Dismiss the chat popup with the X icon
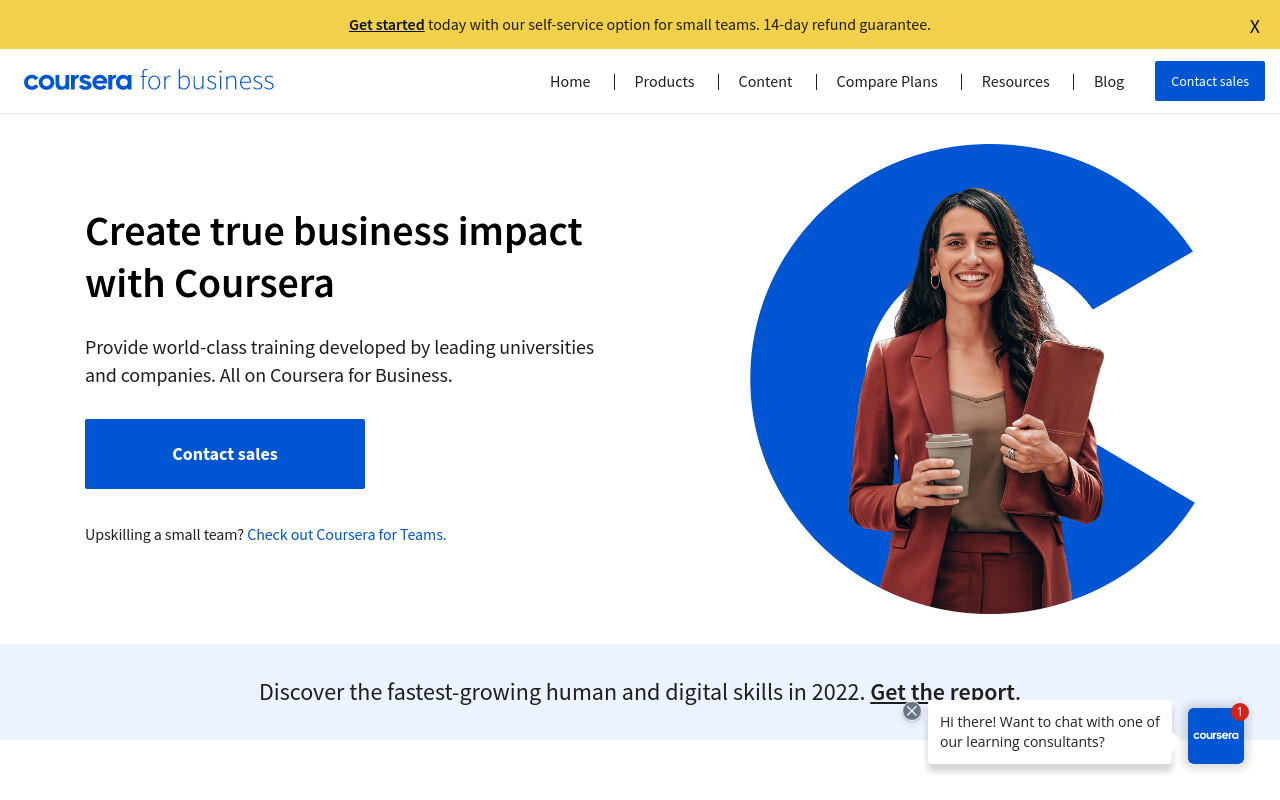Screen dimensions: 1280x800 (x=912, y=711)
